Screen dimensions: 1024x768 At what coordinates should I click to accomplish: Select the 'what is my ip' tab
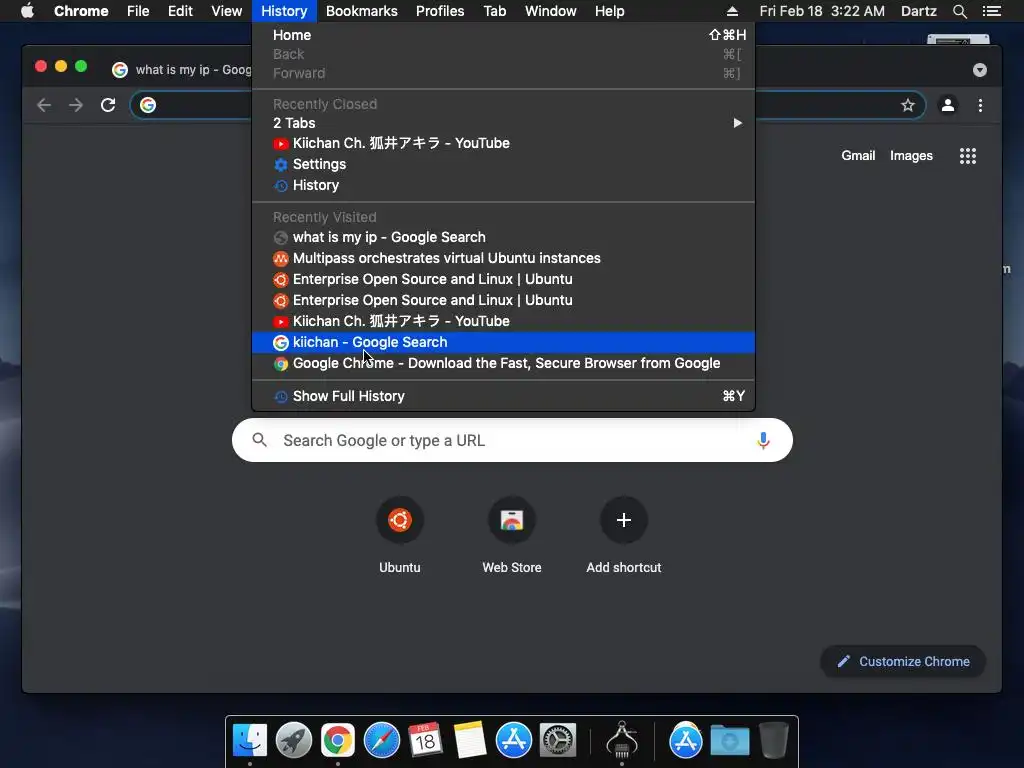182,70
